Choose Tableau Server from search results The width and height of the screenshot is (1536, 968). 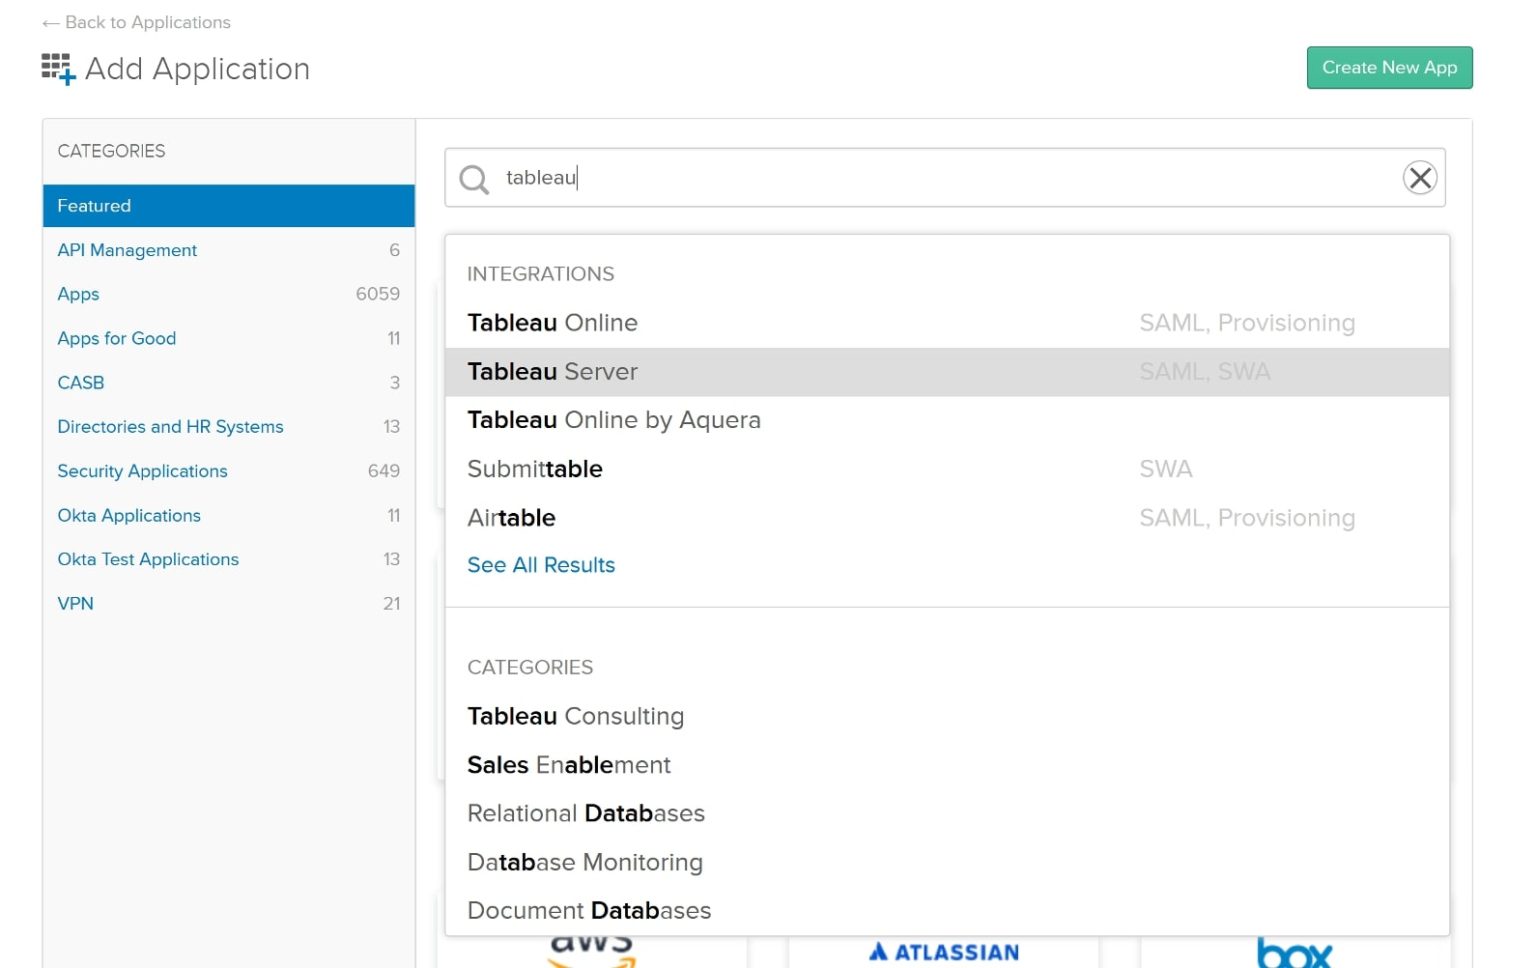click(552, 372)
